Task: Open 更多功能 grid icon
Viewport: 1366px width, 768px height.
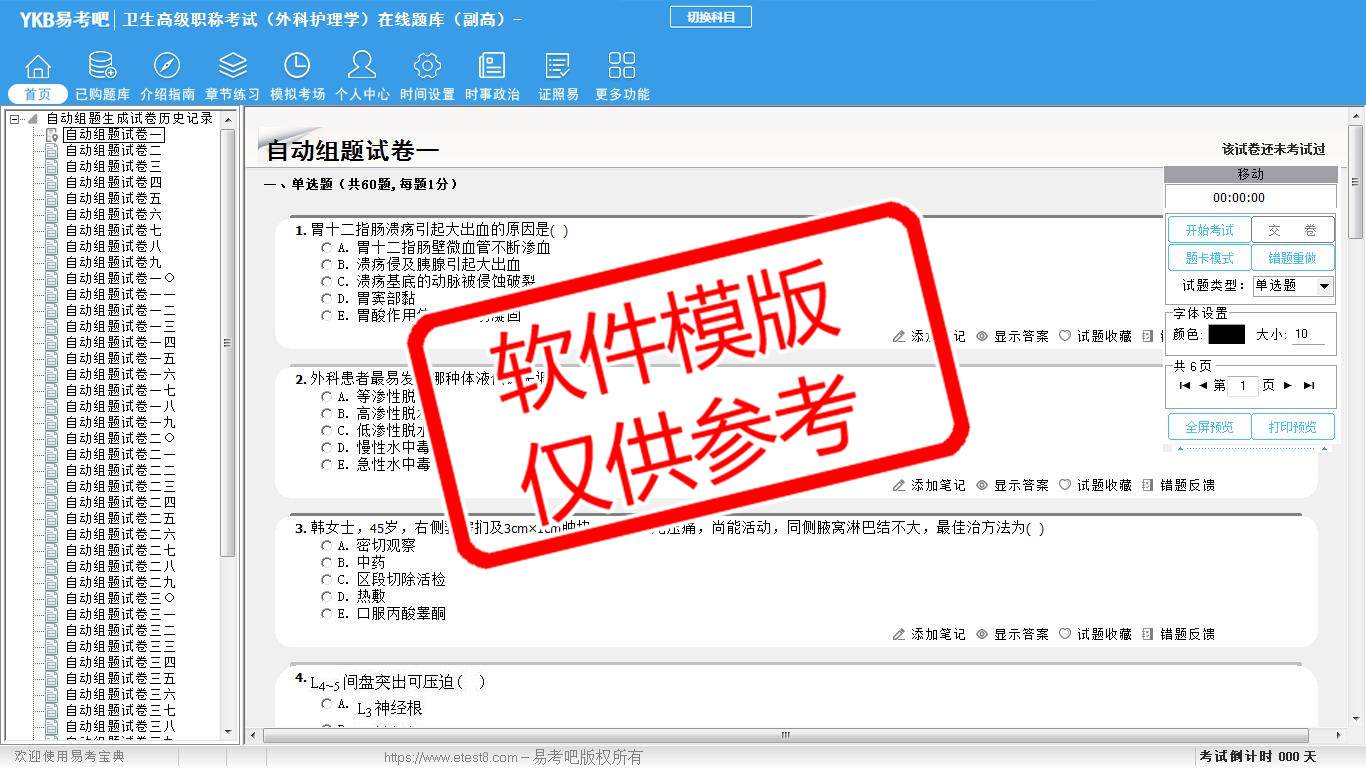Action: click(x=622, y=67)
